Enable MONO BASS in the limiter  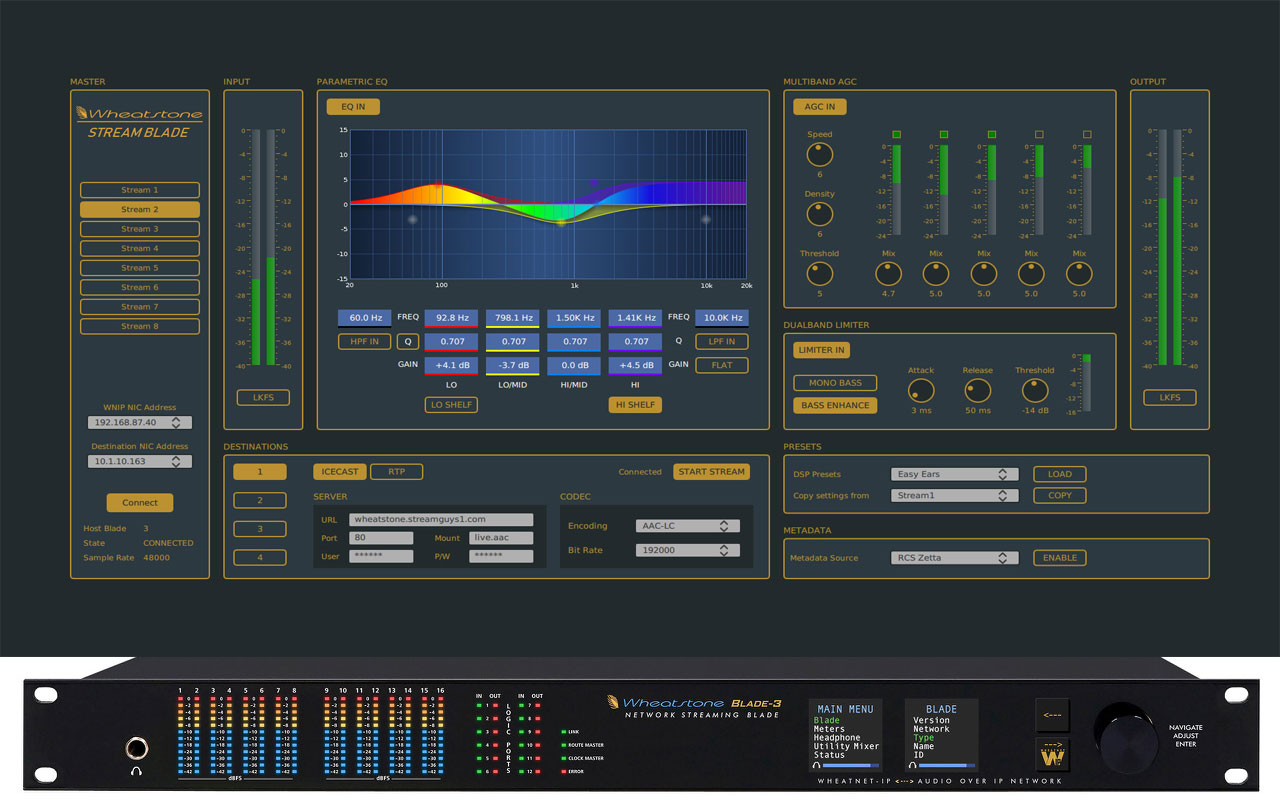click(x=835, y=383)
